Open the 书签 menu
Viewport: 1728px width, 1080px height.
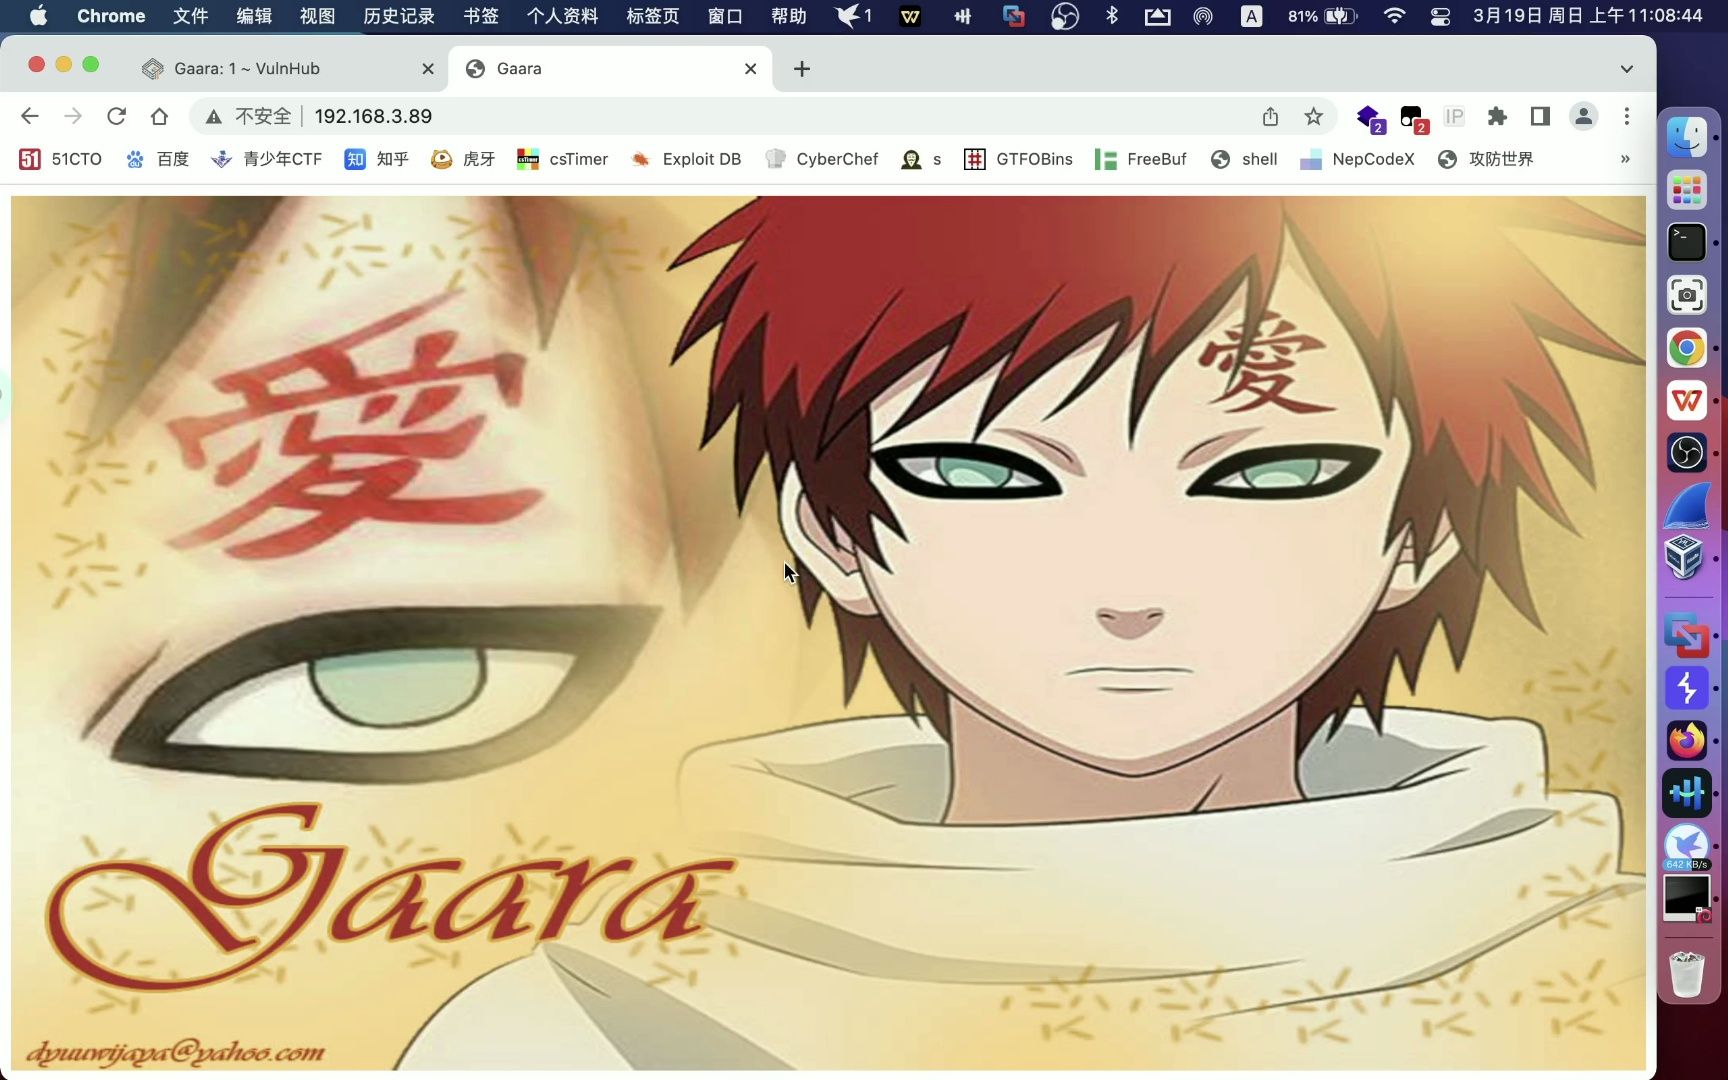click(x=481, y=16)
